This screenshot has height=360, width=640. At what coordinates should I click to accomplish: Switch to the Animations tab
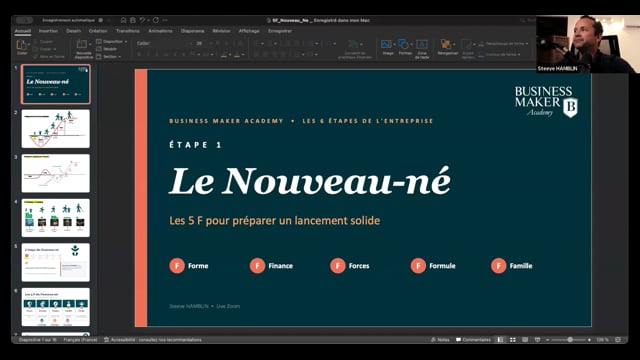click(x=160, y=31)
